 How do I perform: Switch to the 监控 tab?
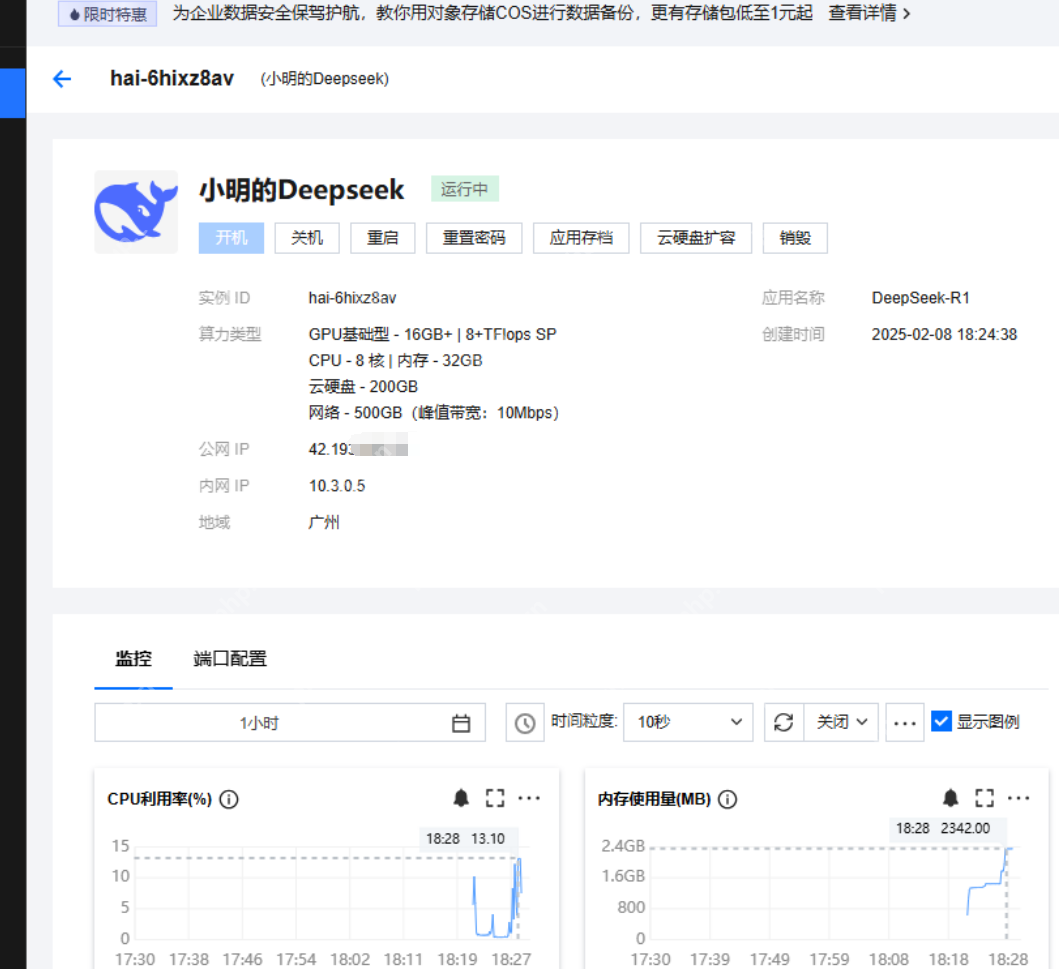(133, 658)
